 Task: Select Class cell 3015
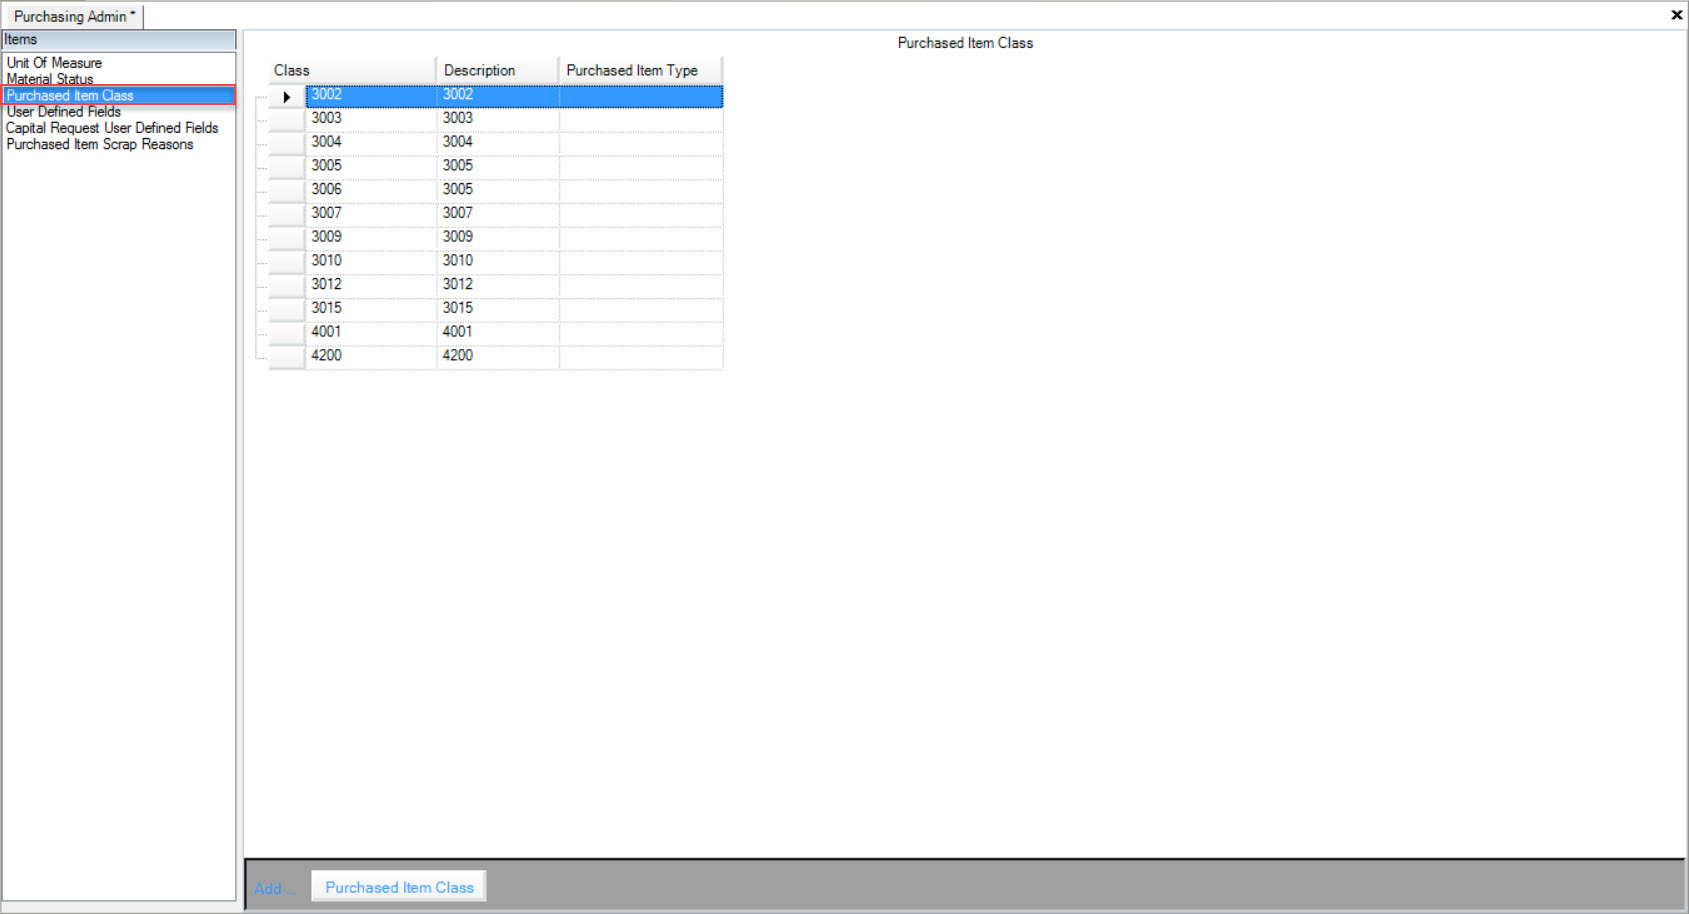(371, 308)
